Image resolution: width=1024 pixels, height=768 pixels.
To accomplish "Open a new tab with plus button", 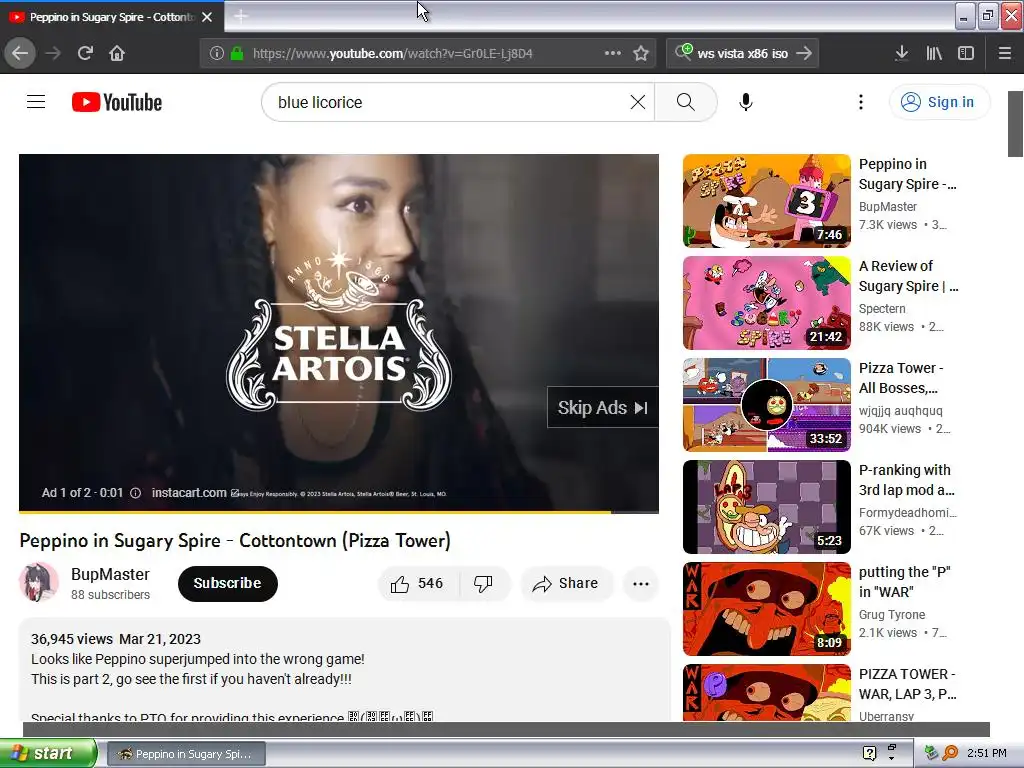I will [x=241, y=16].
